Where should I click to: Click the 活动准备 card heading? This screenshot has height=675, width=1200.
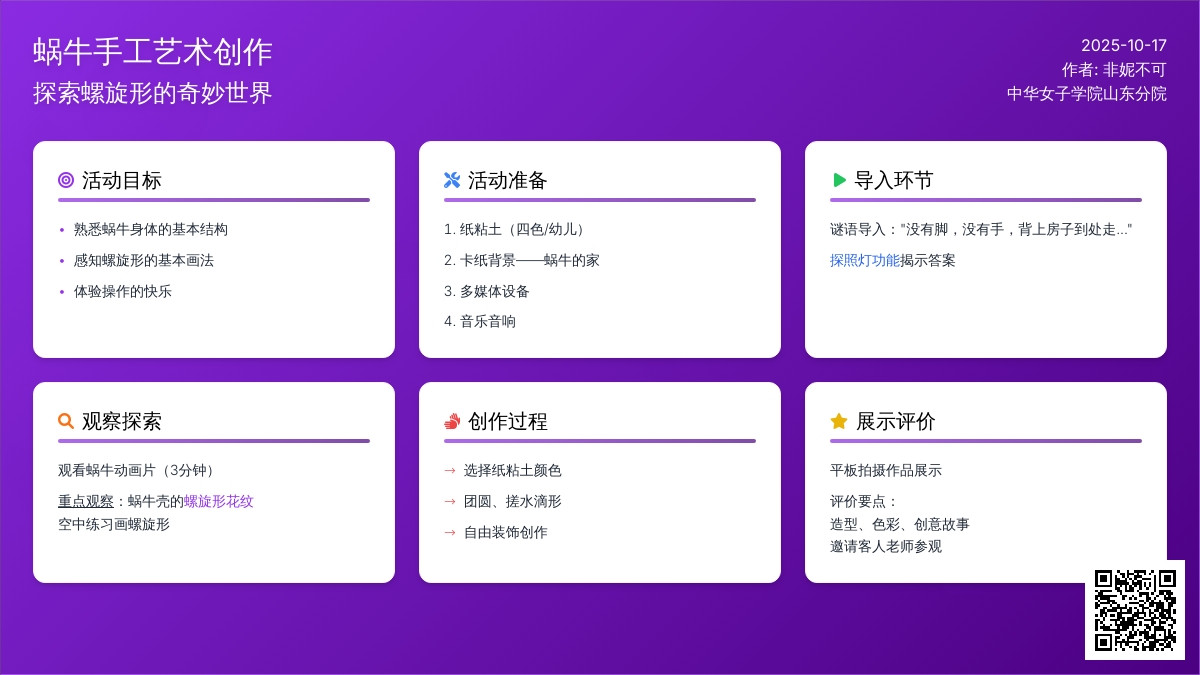[x=507, y=180]
